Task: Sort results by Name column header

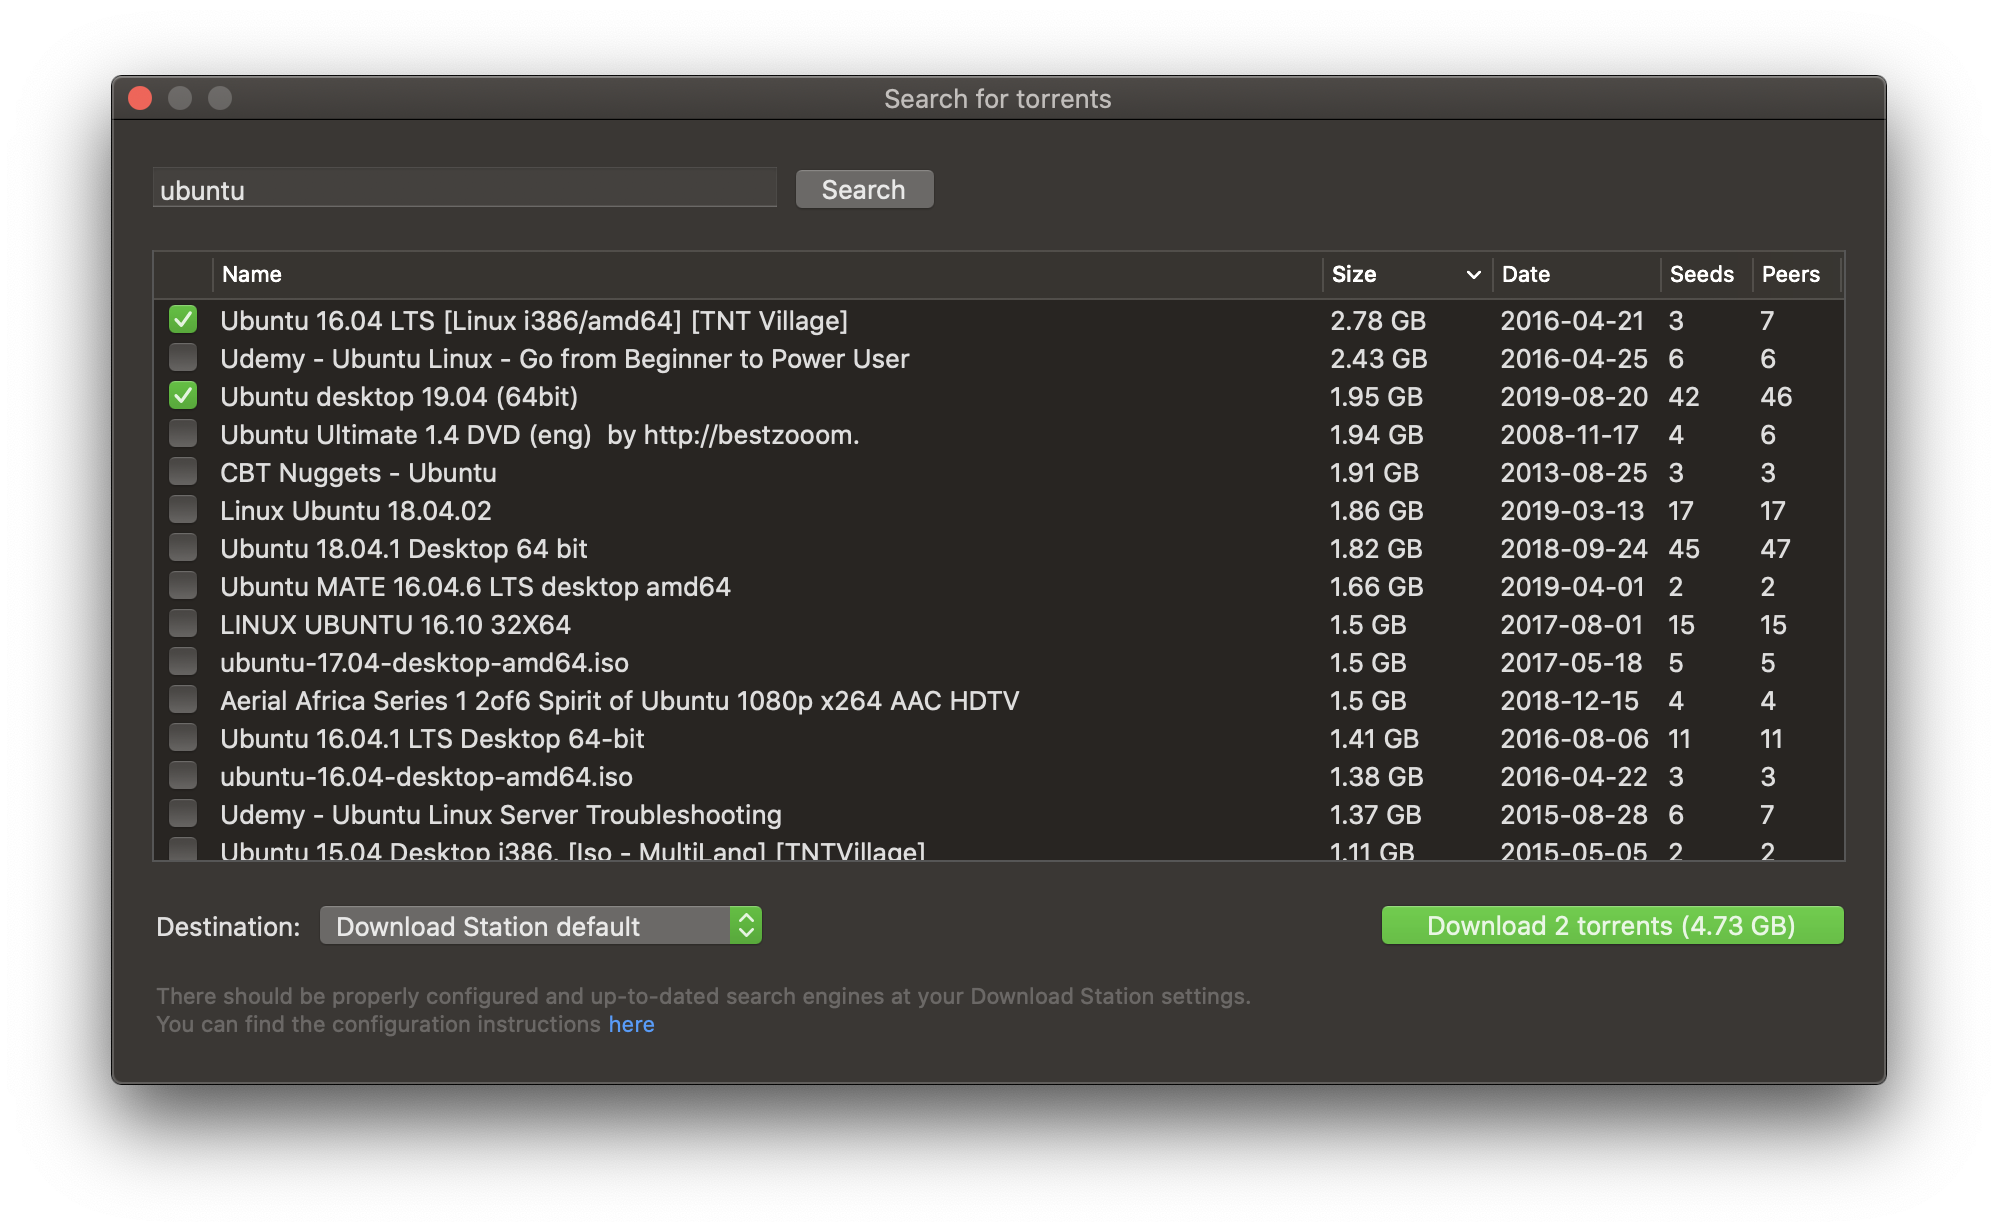Action: click(x=766, y=274)
